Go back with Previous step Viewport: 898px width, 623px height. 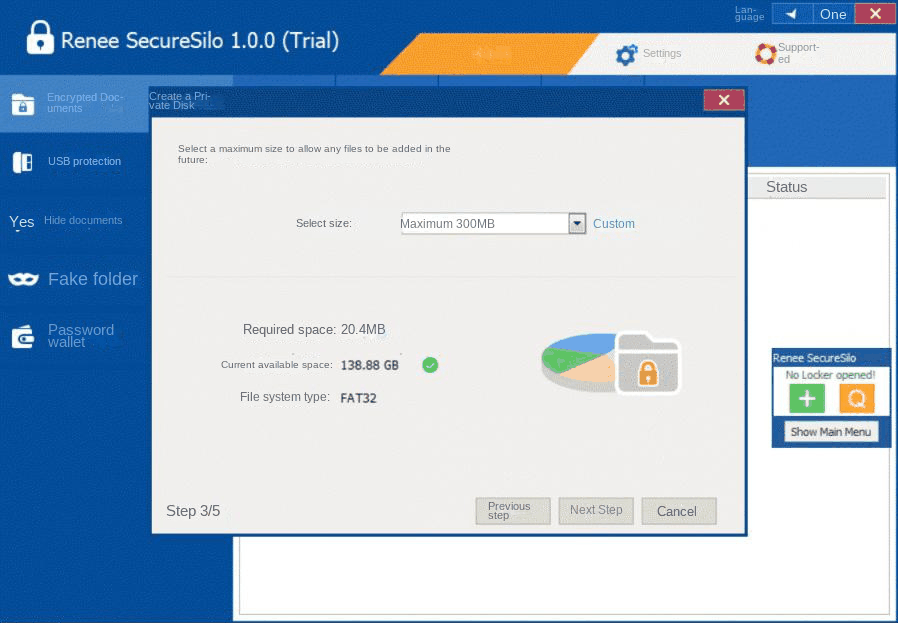click(x=512, y=511)
